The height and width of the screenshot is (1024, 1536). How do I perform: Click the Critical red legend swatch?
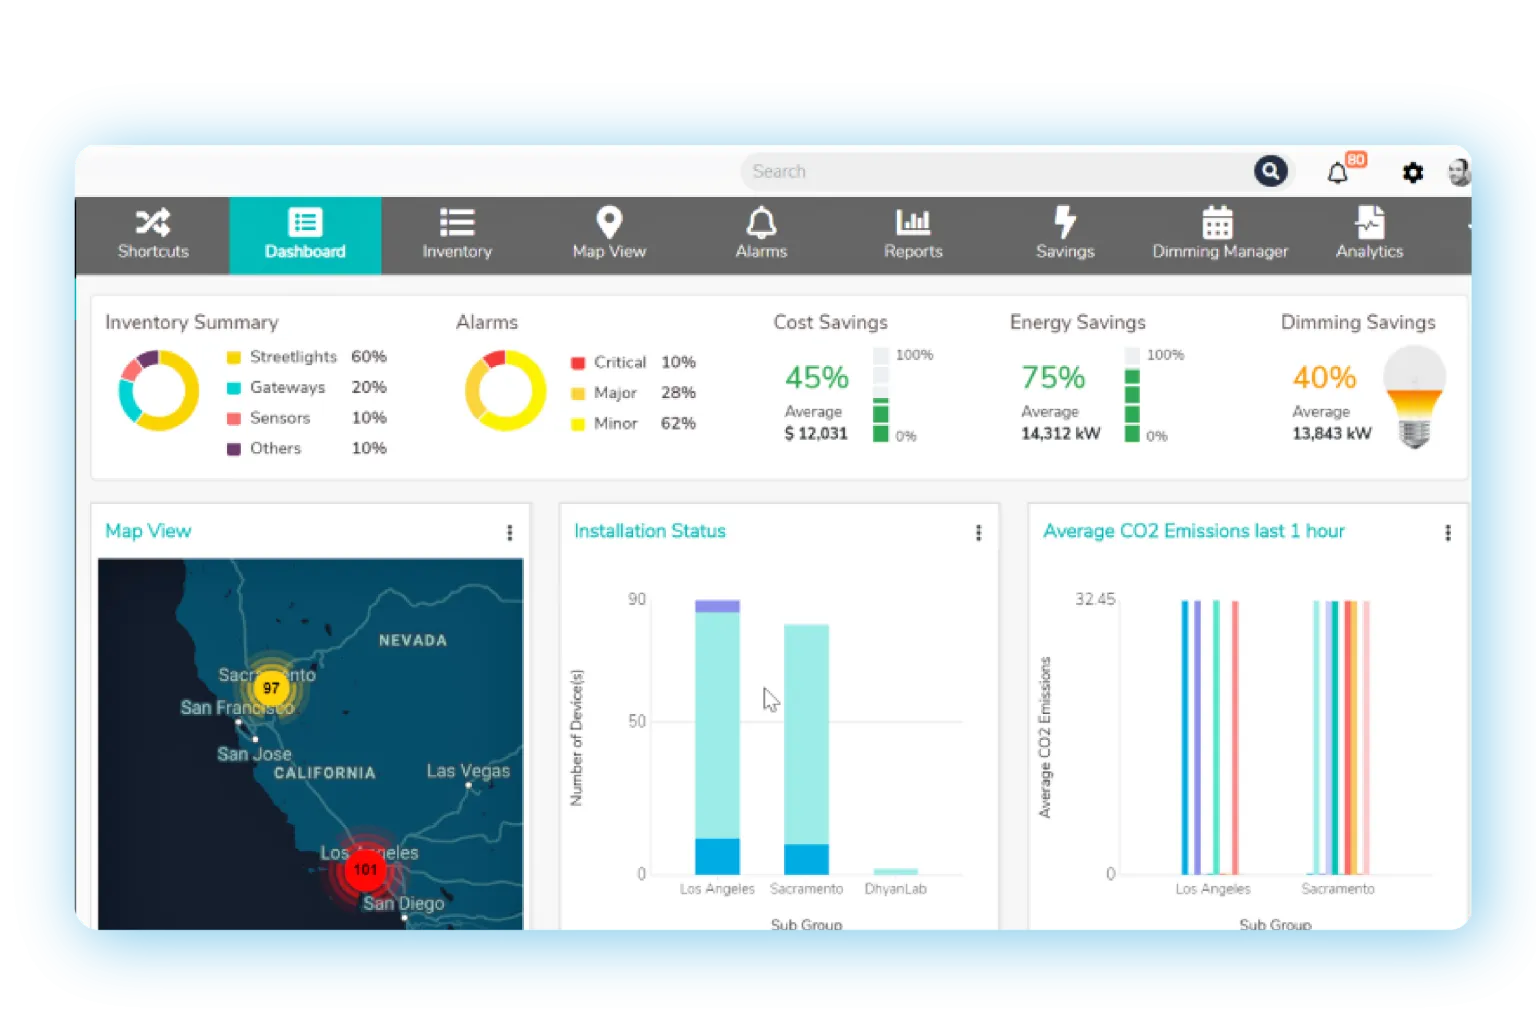click(578, 363)
